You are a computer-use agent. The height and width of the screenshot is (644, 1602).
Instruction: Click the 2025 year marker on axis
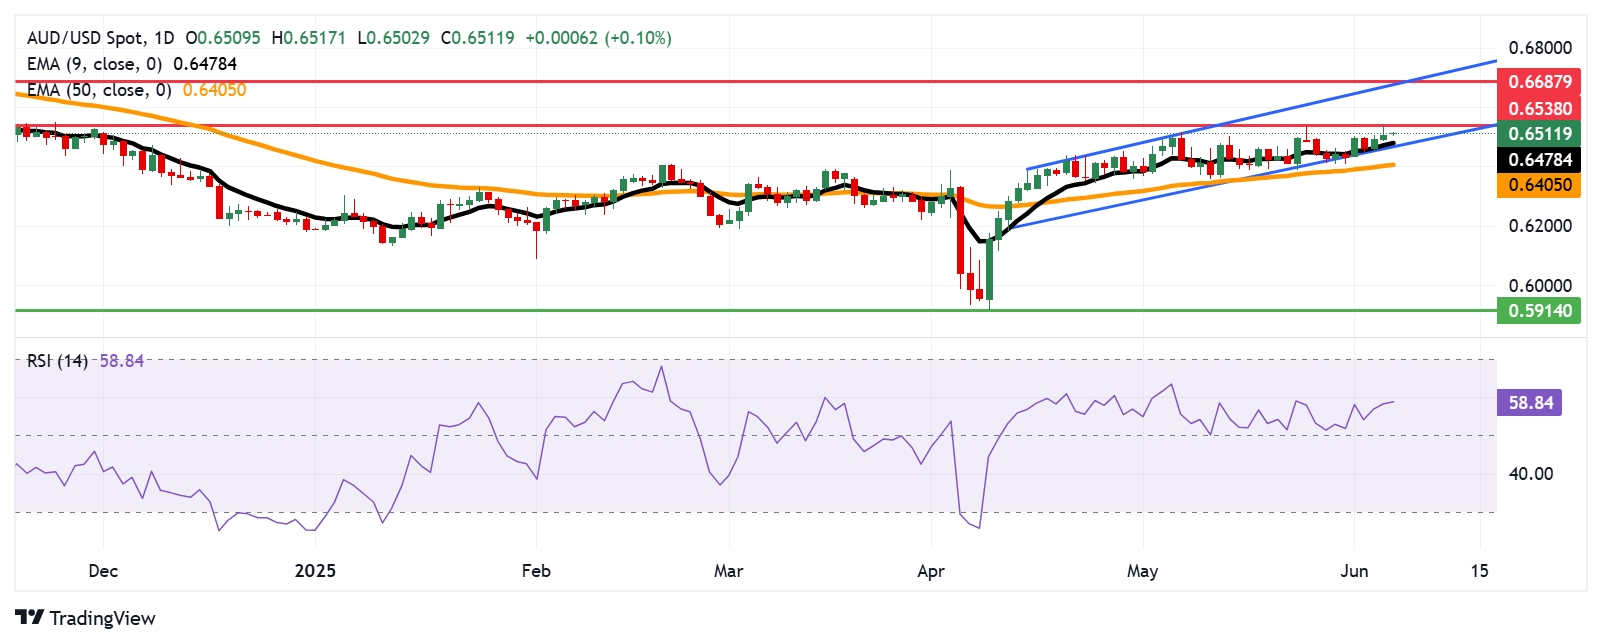click(x=315, y=571)
